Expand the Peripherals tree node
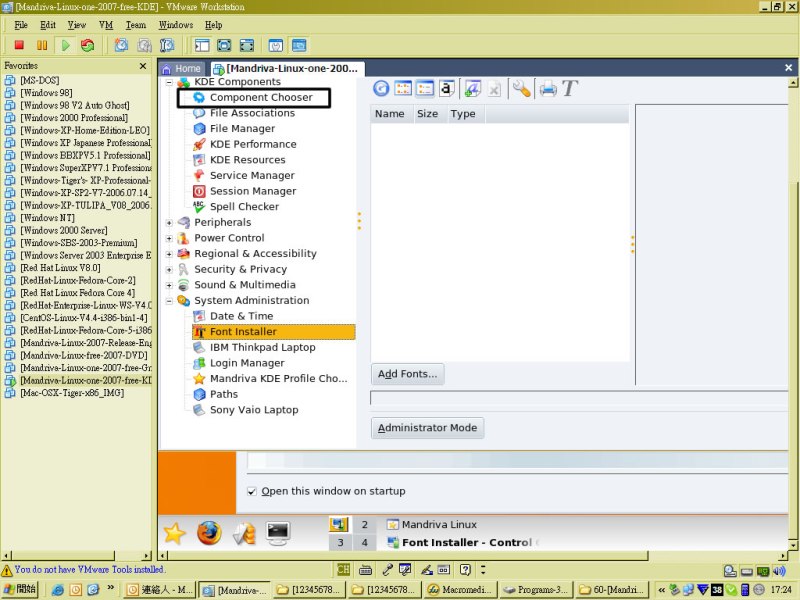 [x=169, y=223]
